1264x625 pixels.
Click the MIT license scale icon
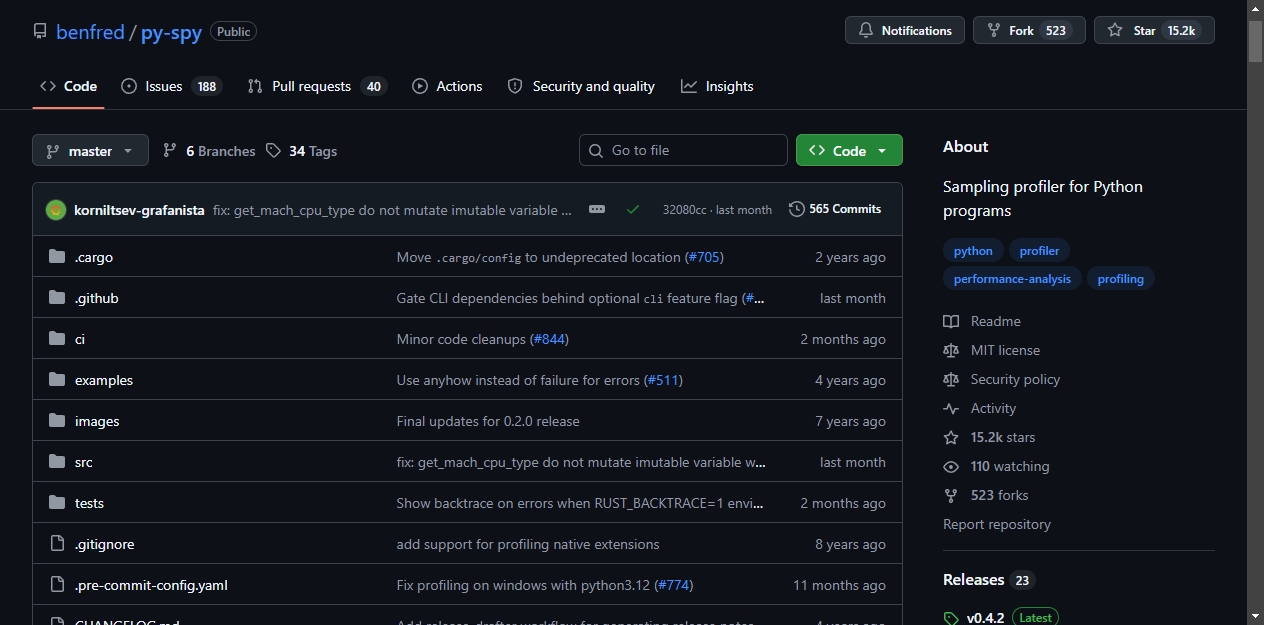click(951, 350)
